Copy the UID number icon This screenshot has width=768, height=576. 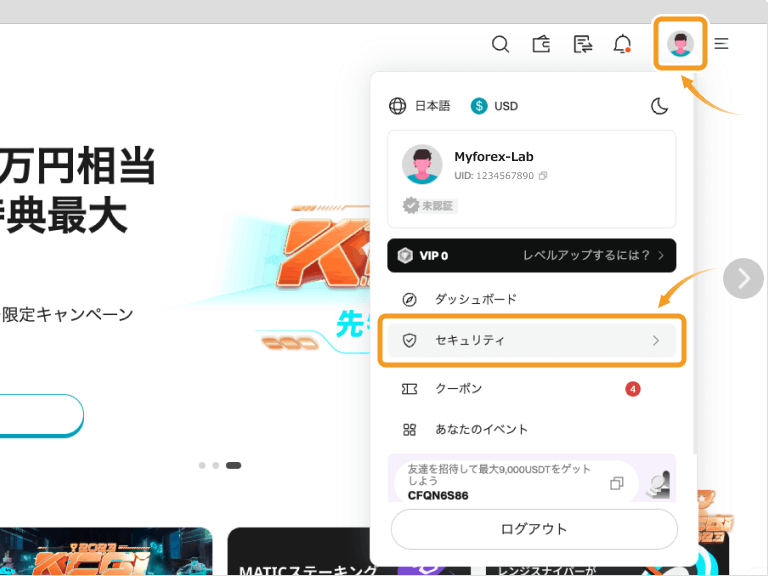point(543,176)
